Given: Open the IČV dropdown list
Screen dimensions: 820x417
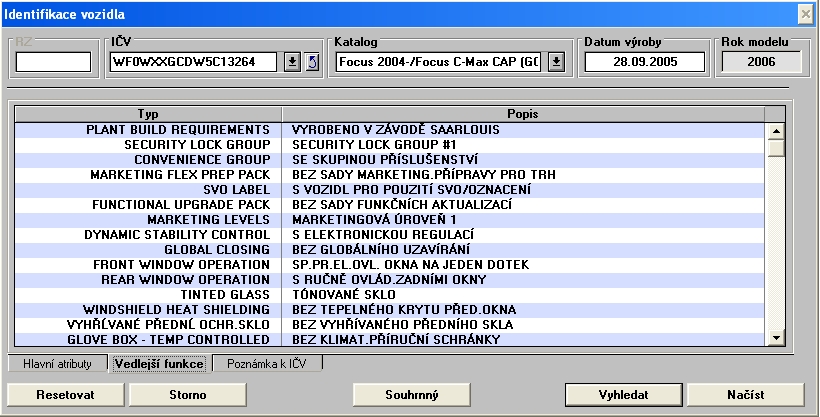Looking at the screenshot, I should [292, 62].
